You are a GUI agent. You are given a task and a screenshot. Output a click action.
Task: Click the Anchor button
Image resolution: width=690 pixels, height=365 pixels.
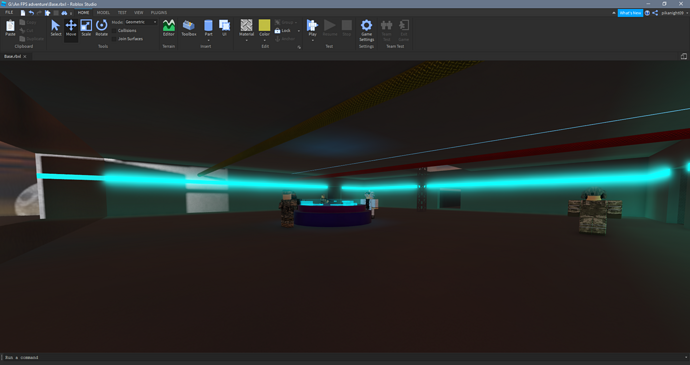pos(285,39)
